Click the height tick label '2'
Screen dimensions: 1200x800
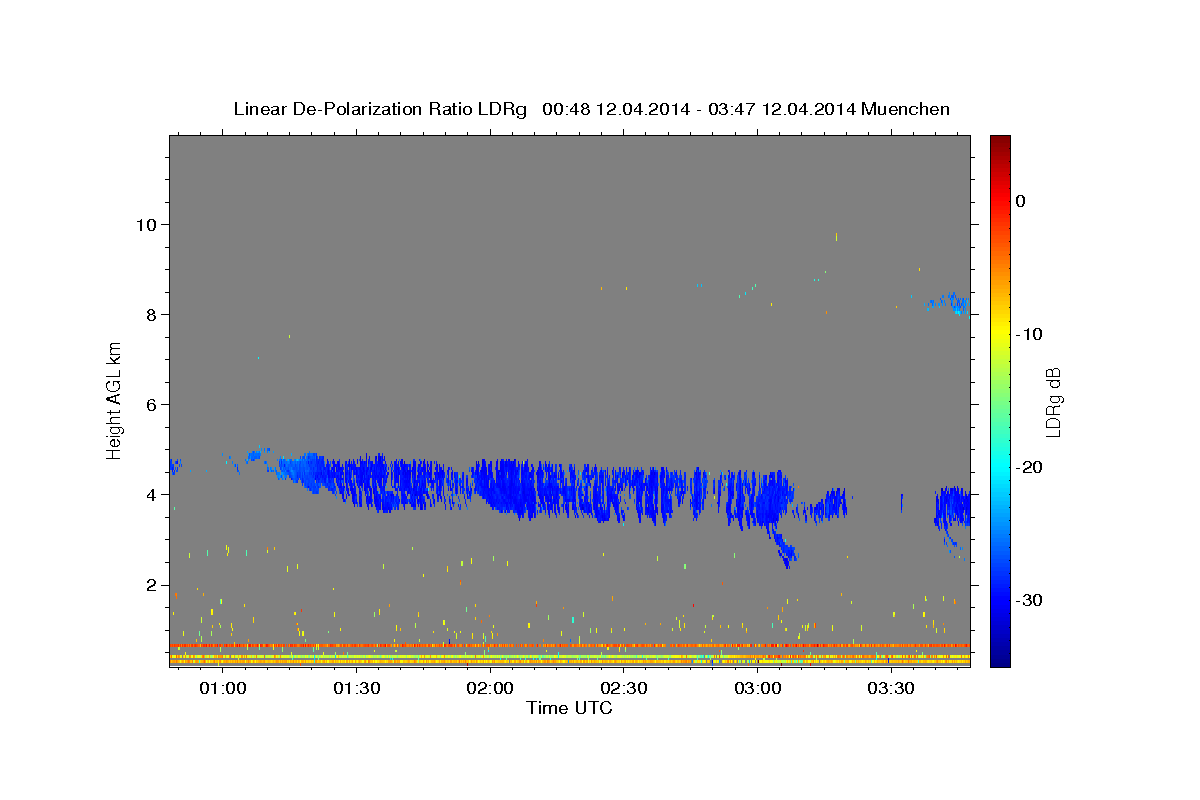click(152, 584)
